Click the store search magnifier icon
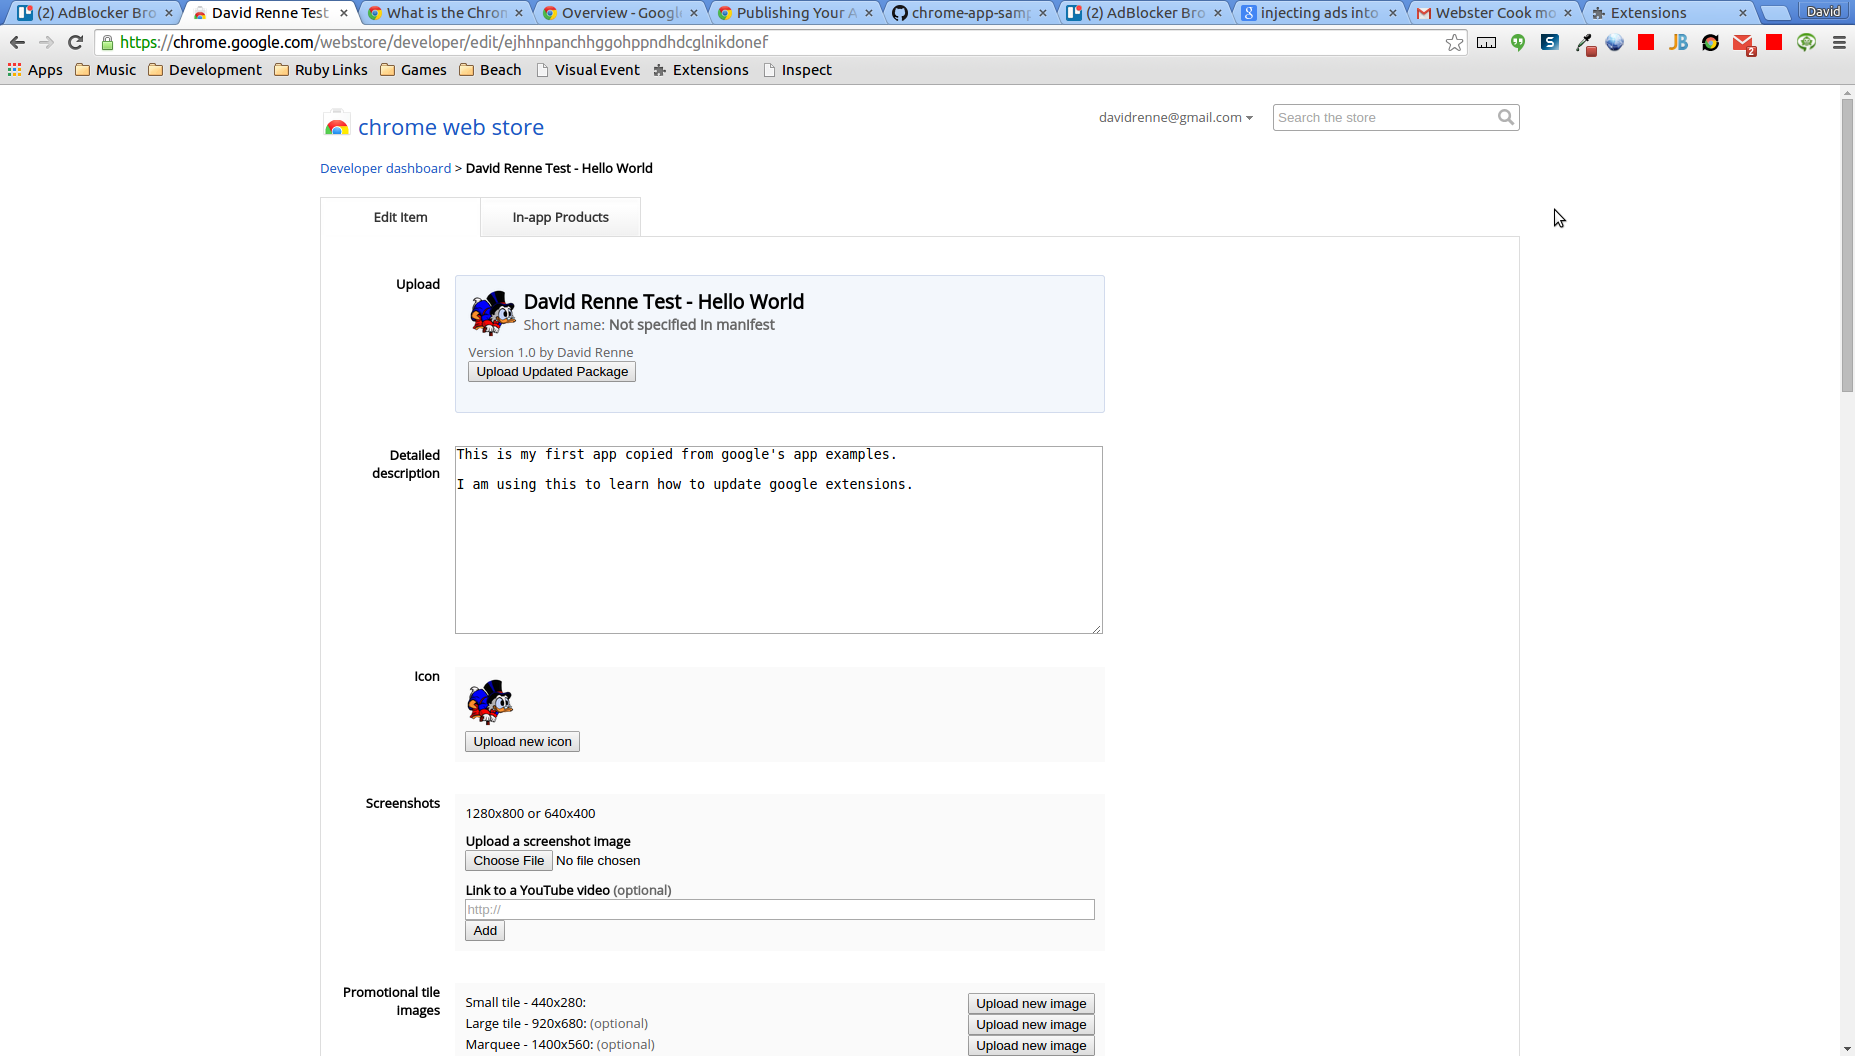1855x1056 pixels. tap(1505, 117)
